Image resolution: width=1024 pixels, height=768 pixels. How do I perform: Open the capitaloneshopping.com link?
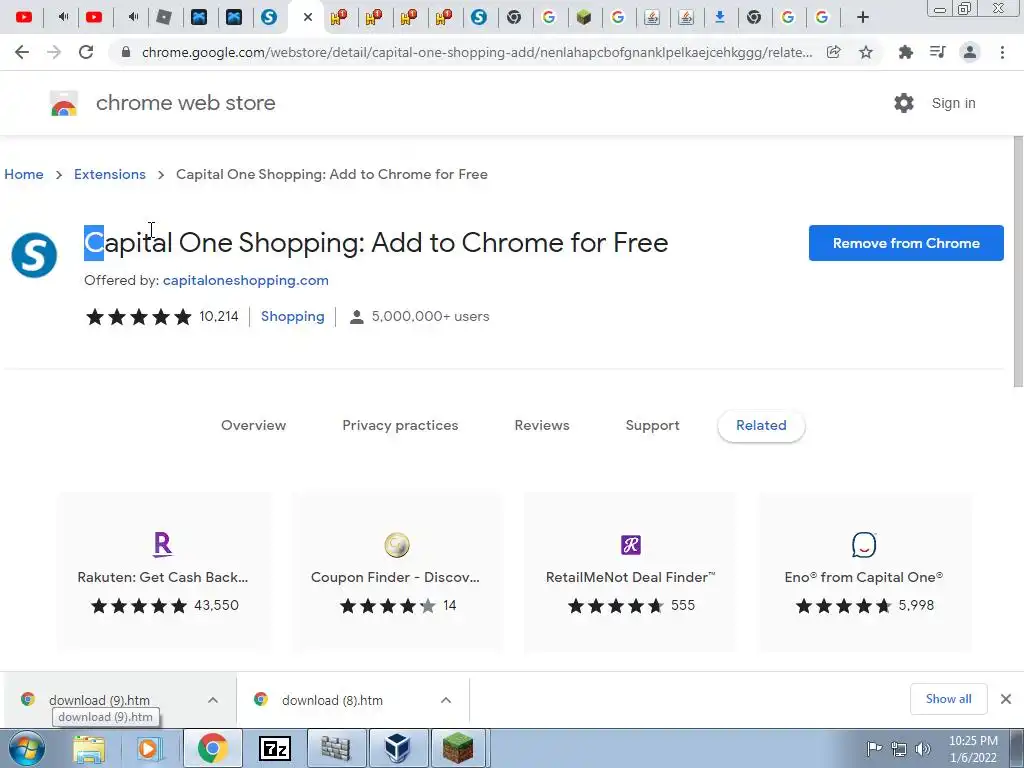click(x=246, y=280)
